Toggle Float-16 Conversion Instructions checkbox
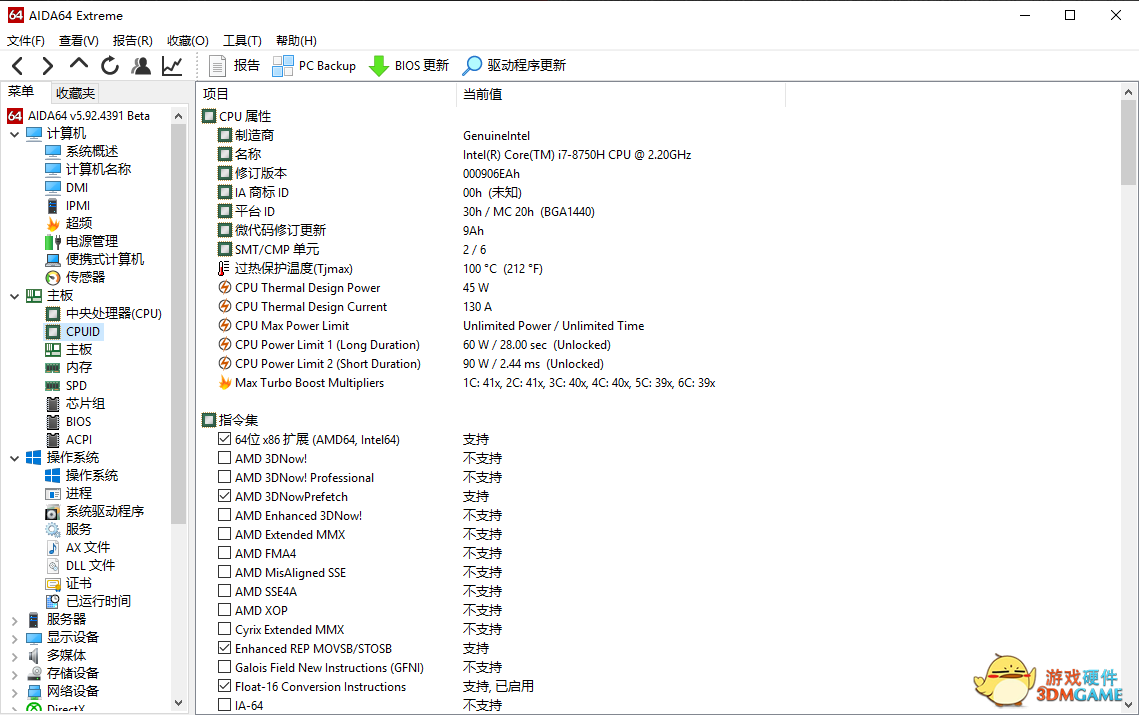The image size is (1139, 715). click(x=224, y=686)
